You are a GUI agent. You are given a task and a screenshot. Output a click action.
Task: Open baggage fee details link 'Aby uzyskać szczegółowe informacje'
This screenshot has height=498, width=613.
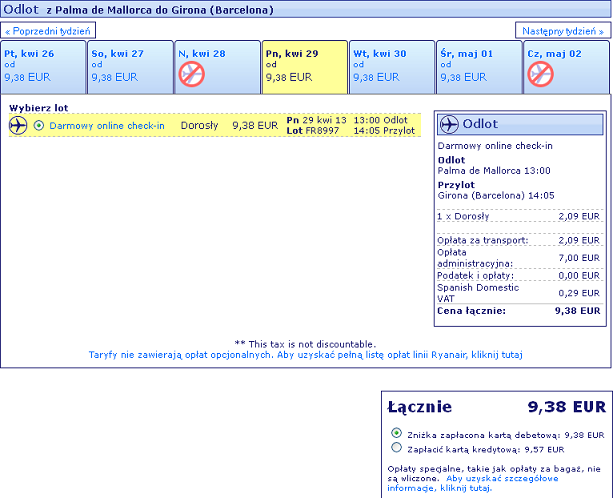coord(473,483)
